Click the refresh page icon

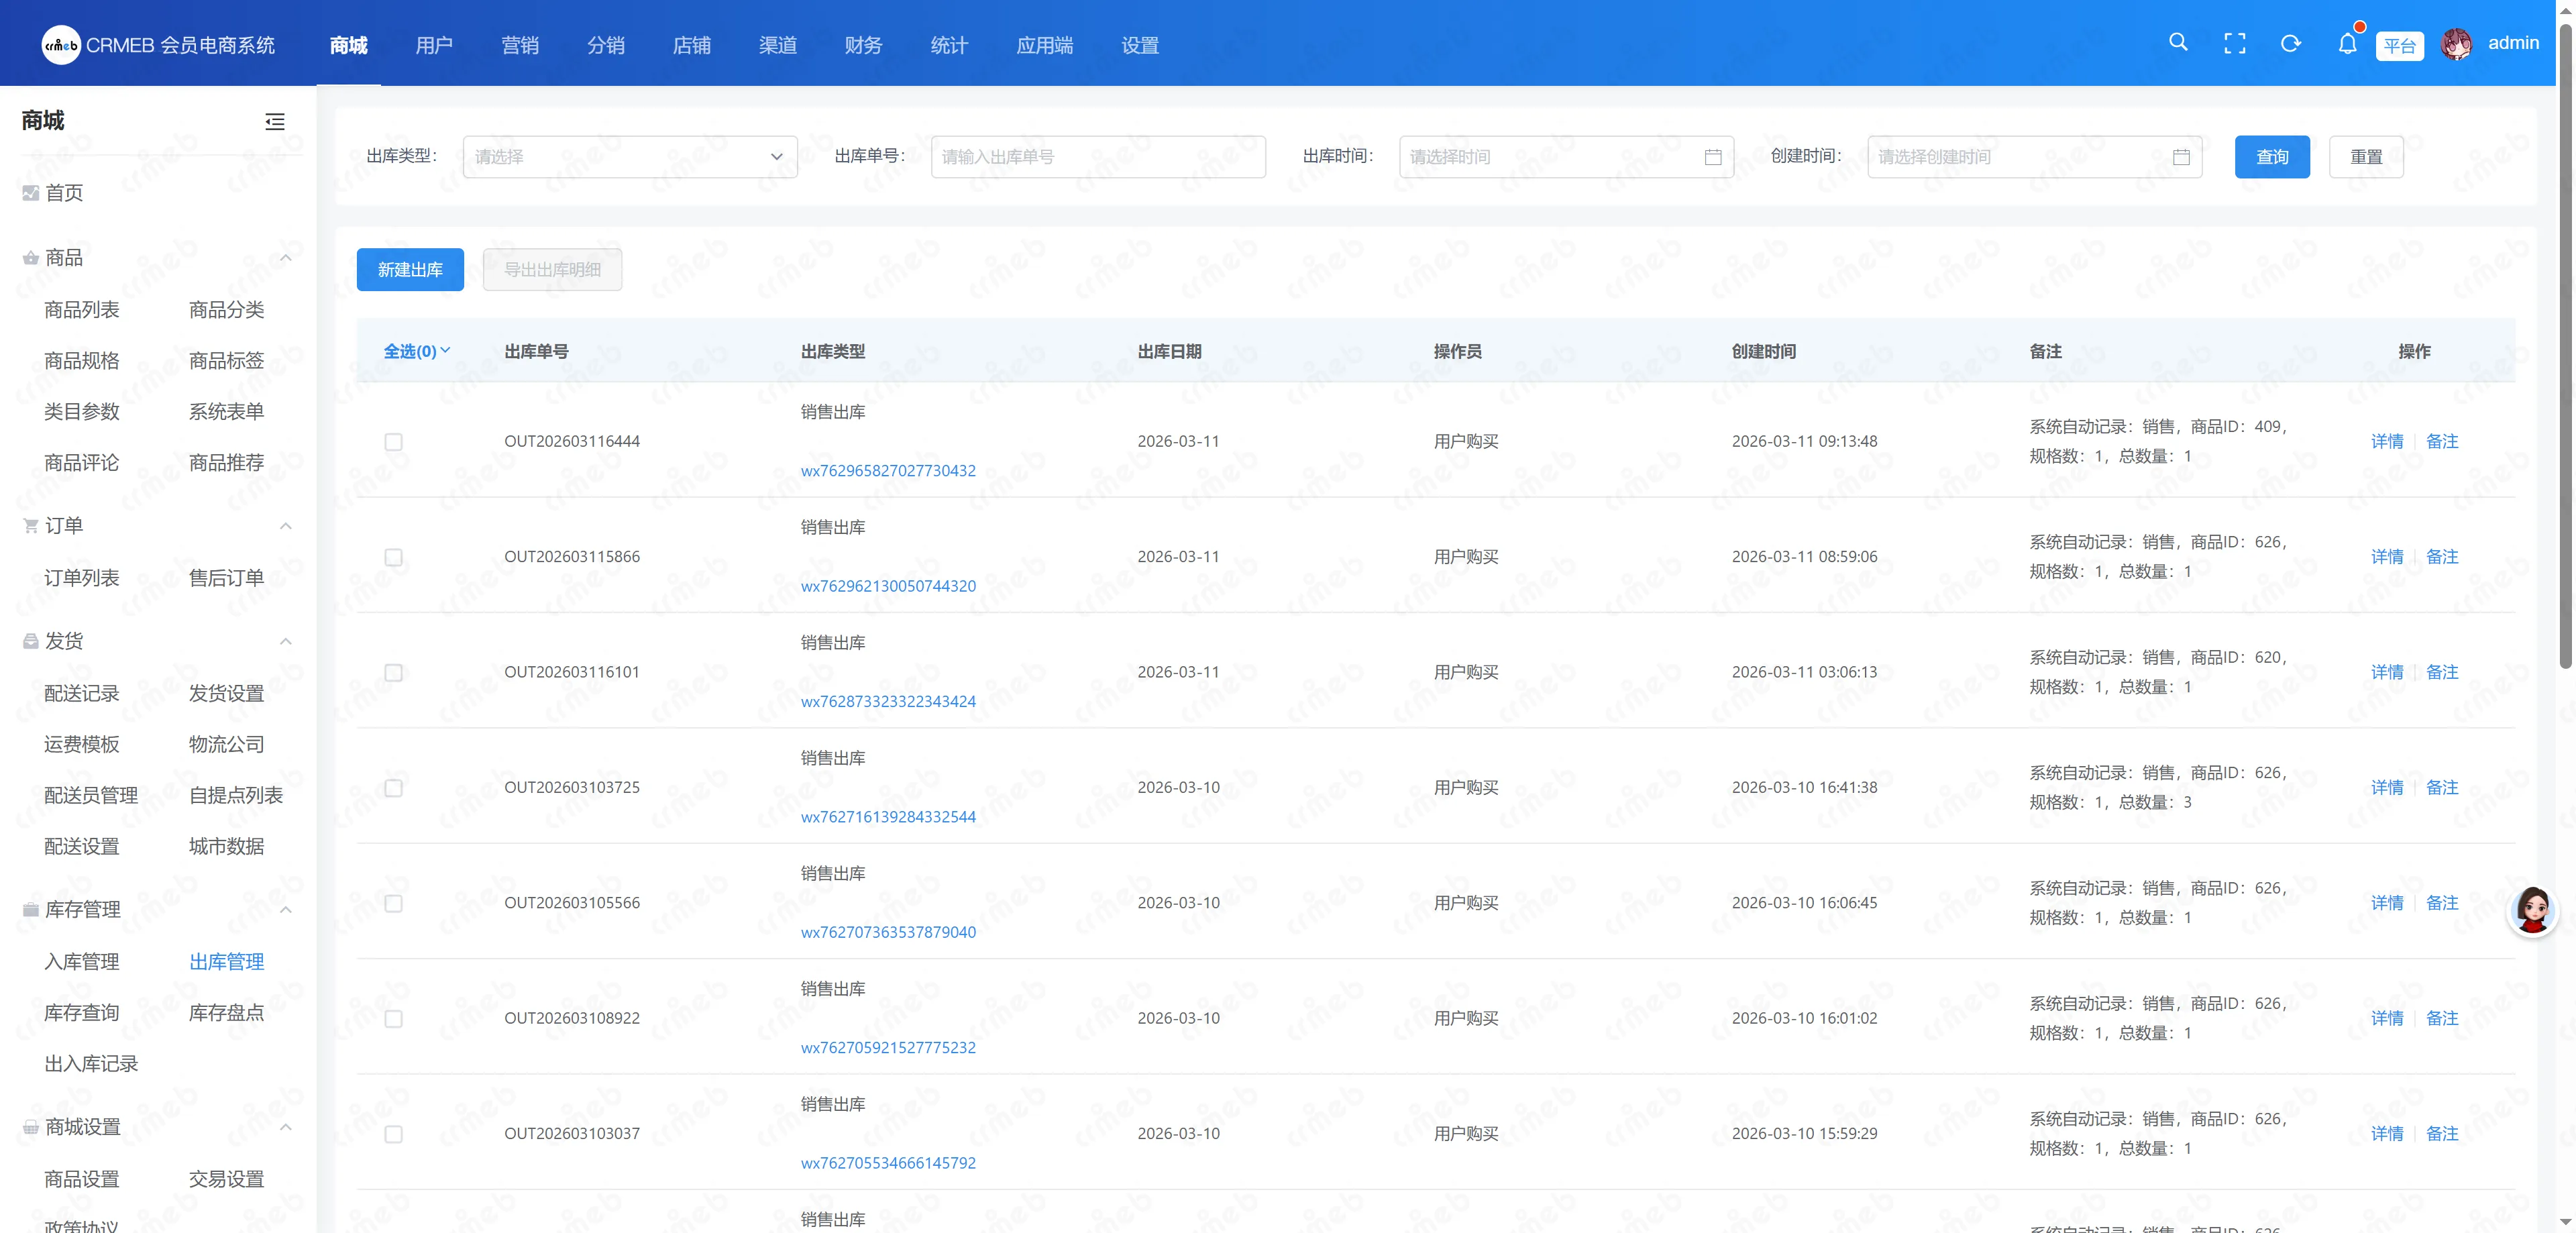tap(2291, 43)
